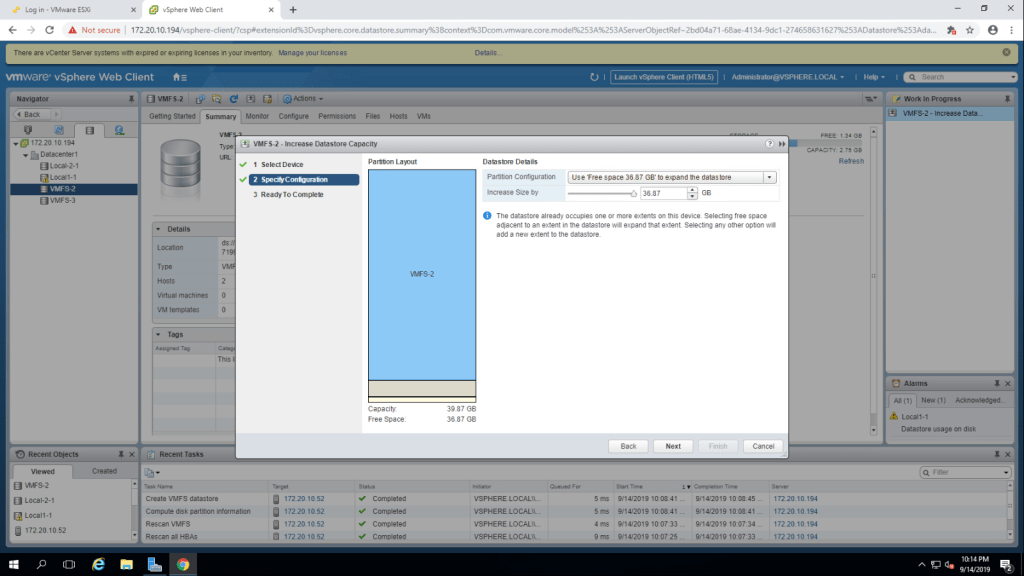This screenshot has width=1024, height=576.
Task: Collapse the Datacenter1 tree node
Action: click(x=23, y=155)
